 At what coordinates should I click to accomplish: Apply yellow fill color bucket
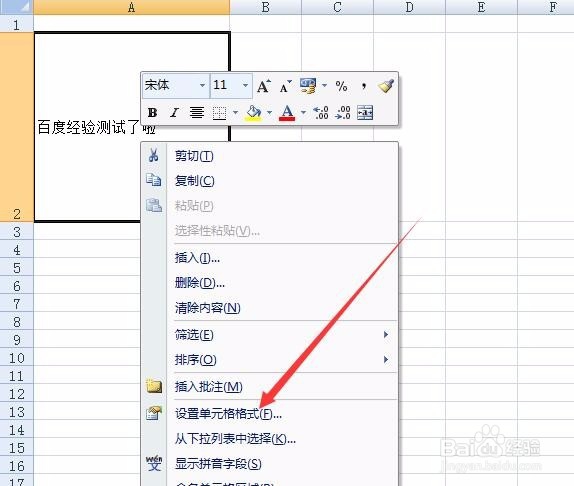coord(254,113)
